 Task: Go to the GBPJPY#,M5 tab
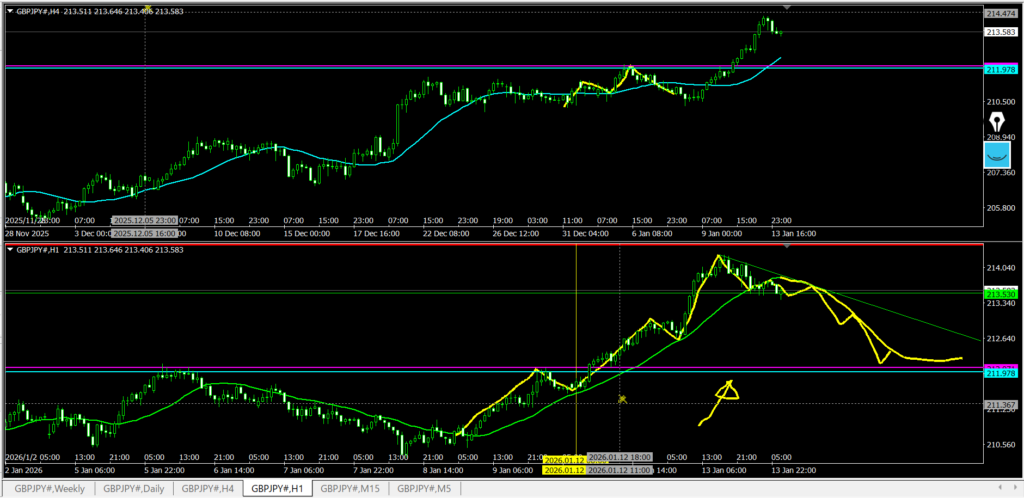(424, 488)
